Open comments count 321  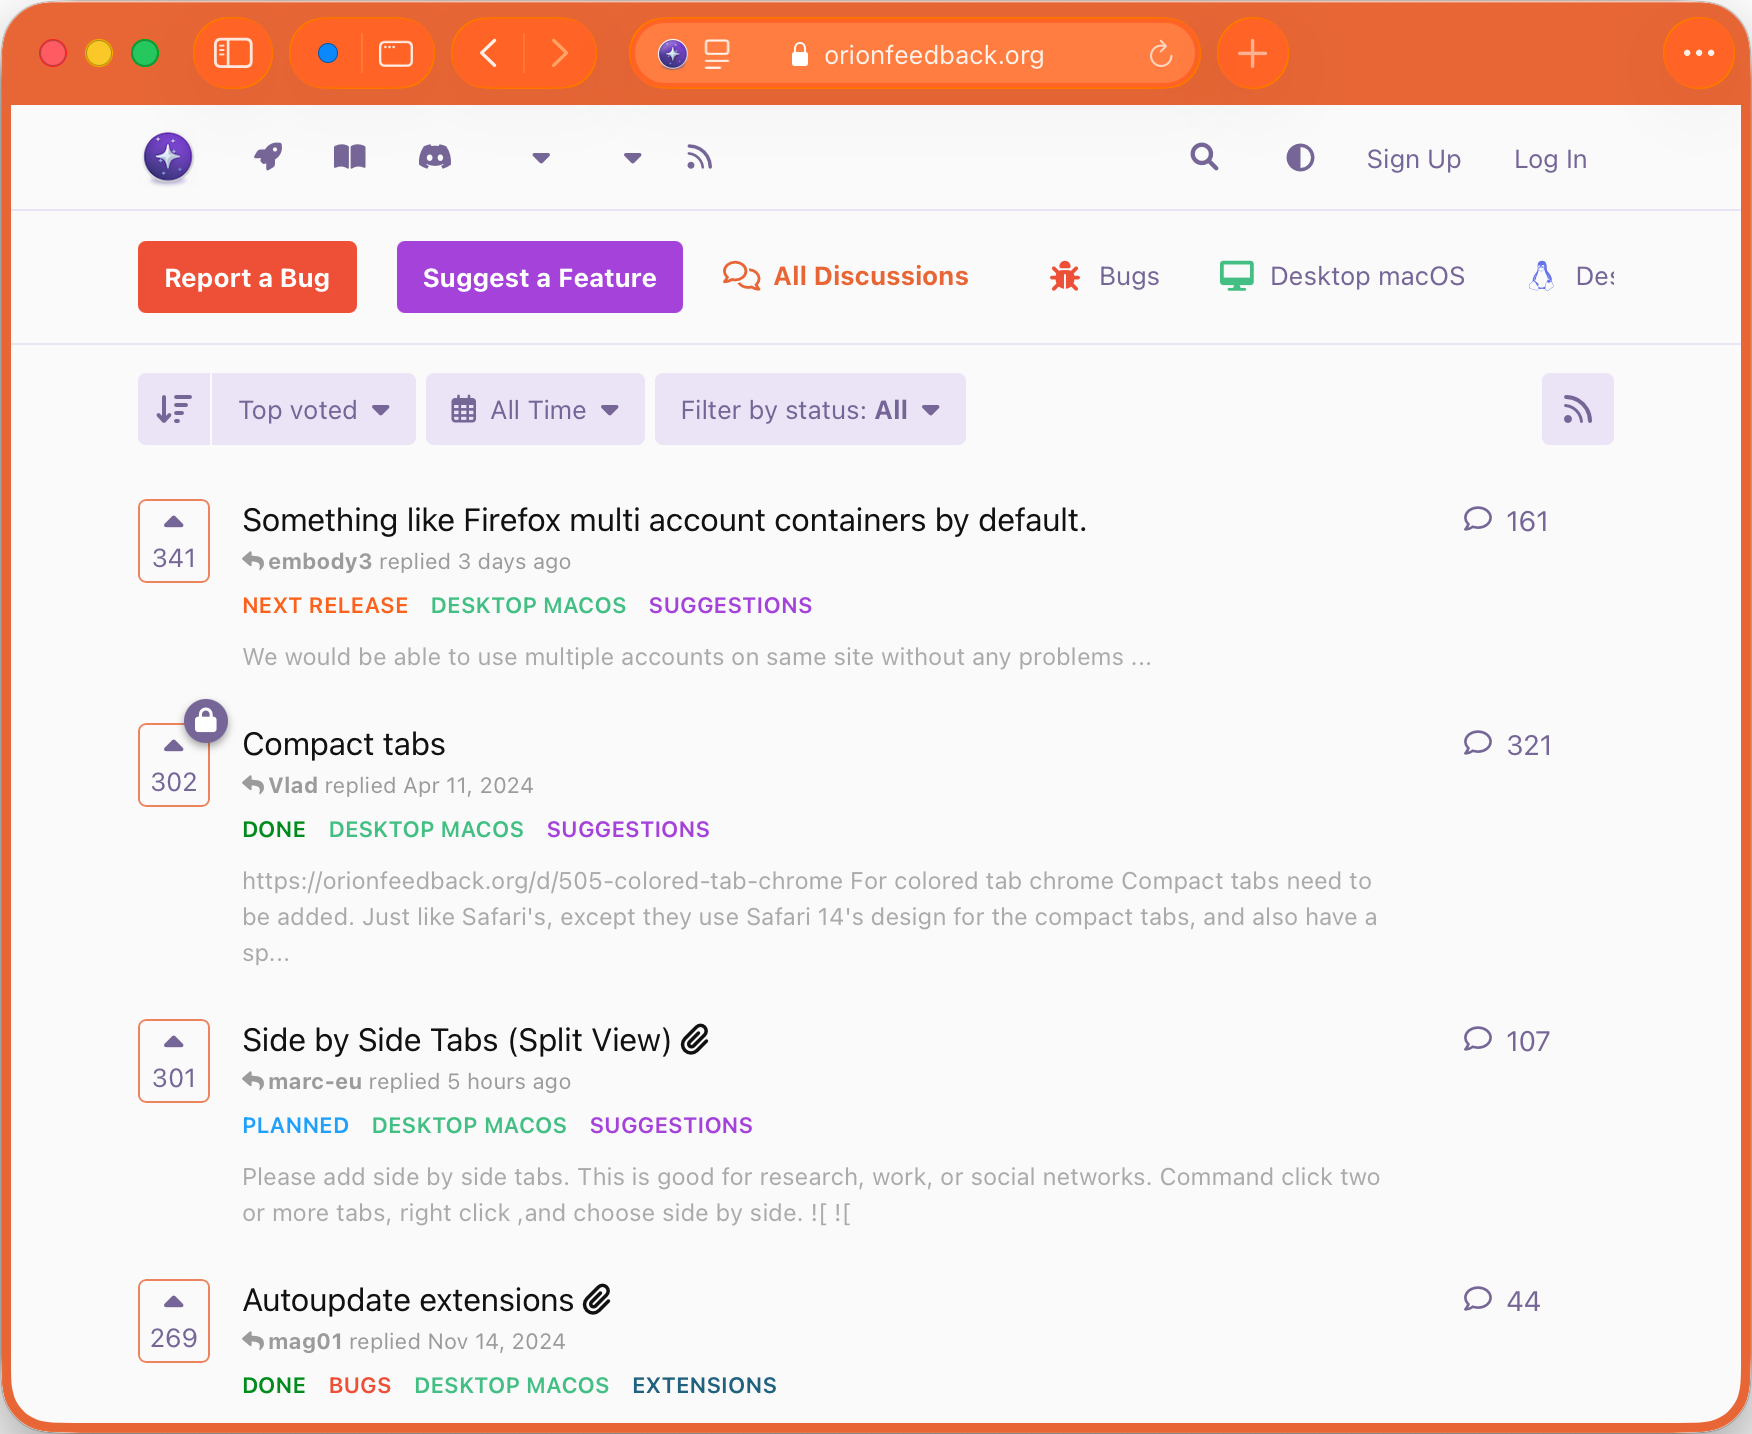1507,745
